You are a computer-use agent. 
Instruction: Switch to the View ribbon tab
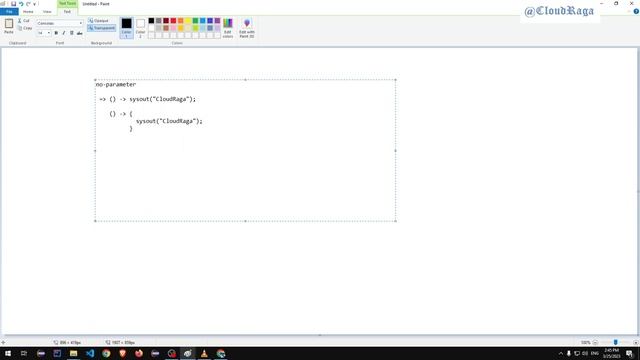coord(47,12)
